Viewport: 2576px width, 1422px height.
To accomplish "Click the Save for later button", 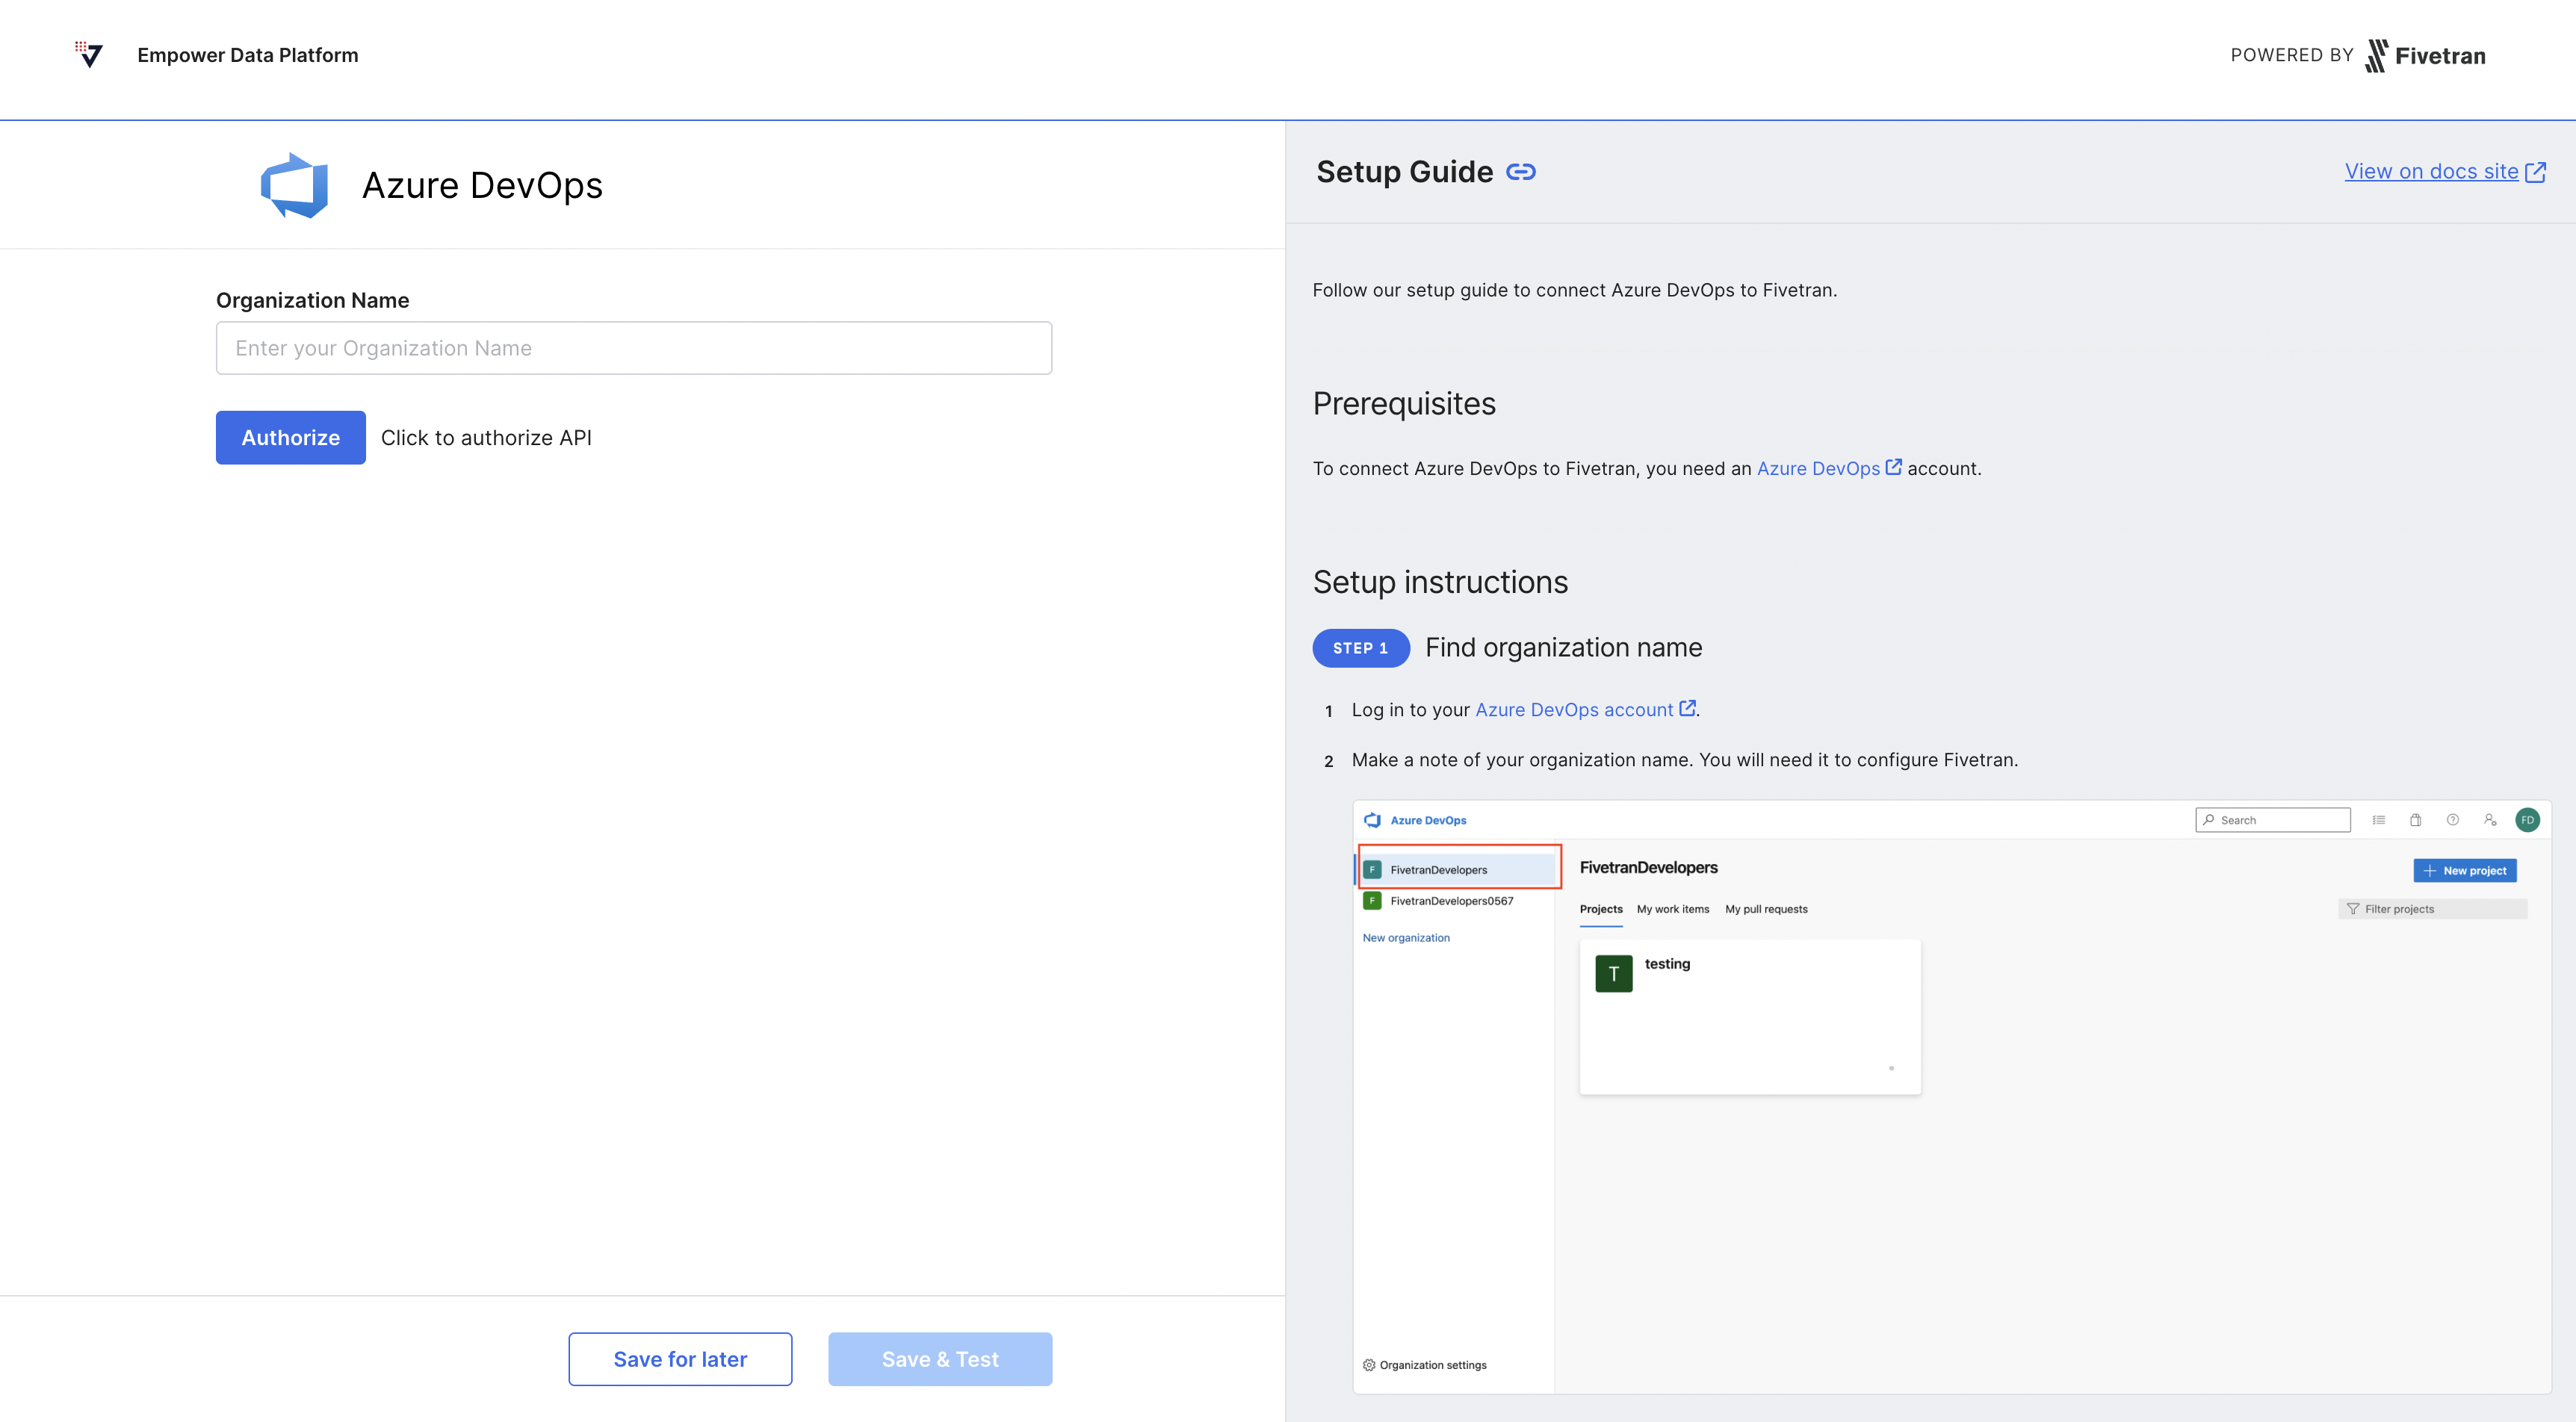I will pyautogui.click(x=680, y=1359).
